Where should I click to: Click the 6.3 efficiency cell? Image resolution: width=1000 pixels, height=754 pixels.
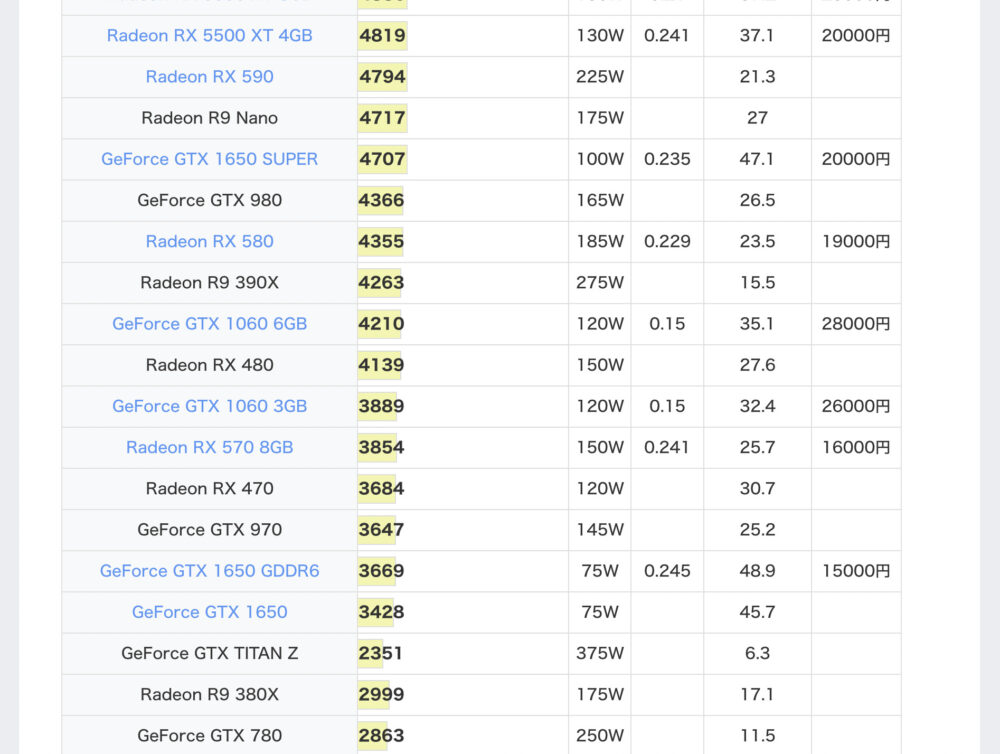[x=757, y=653]
